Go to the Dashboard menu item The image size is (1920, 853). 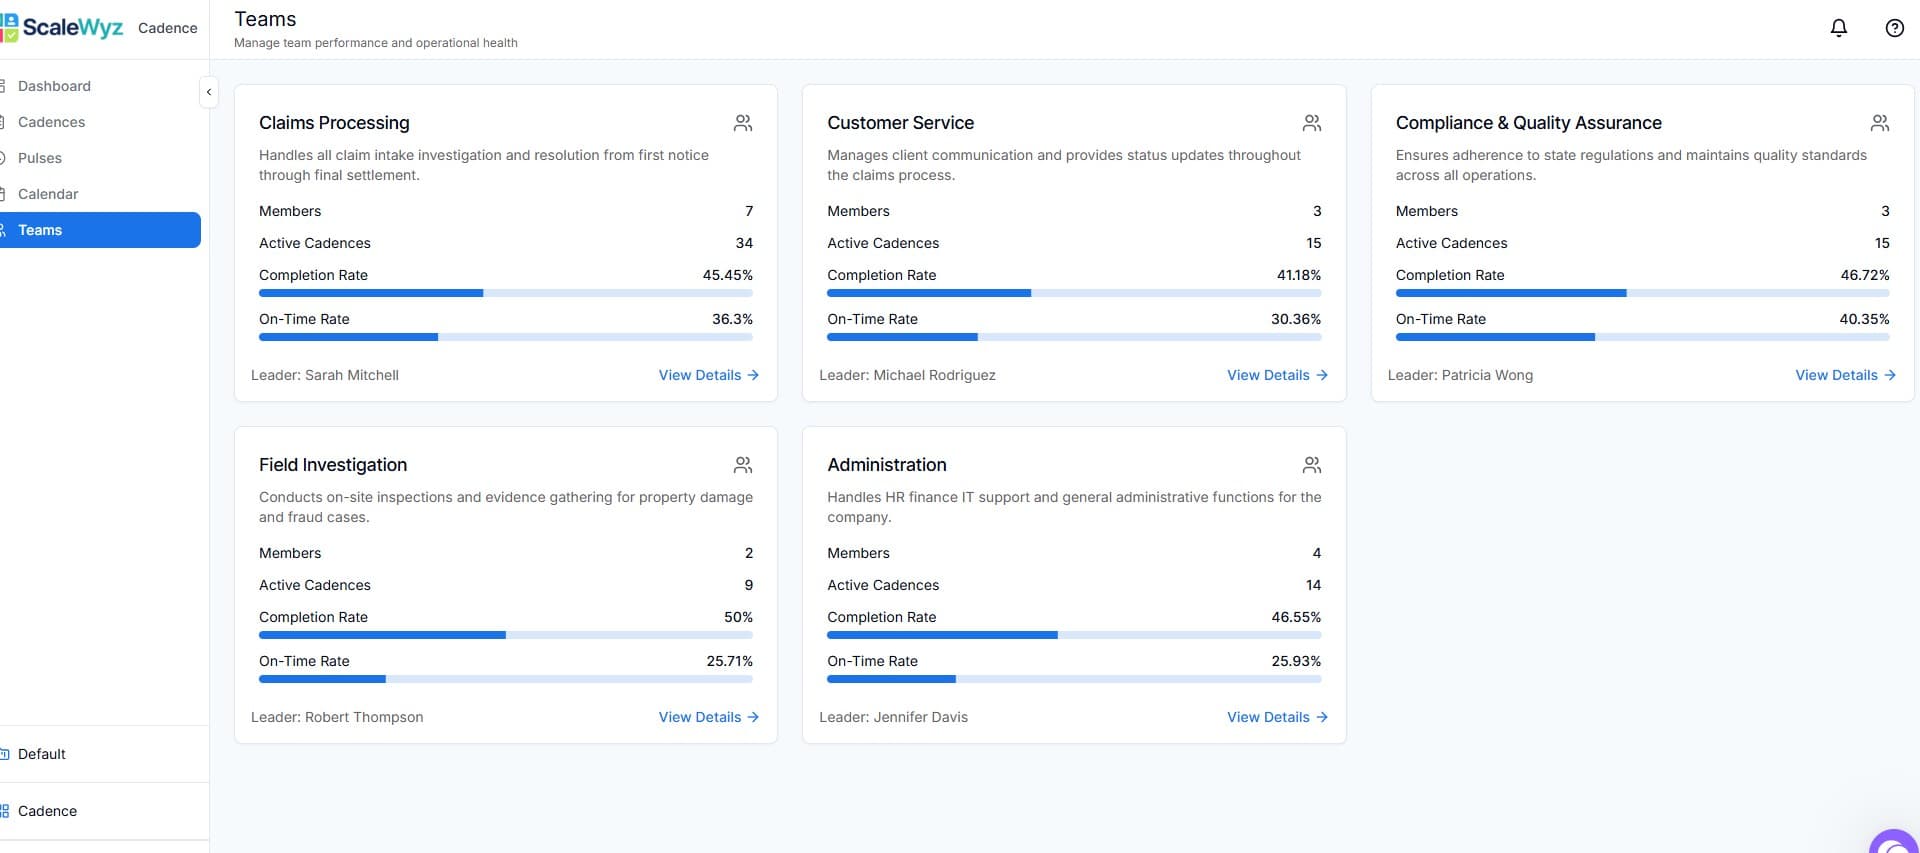click(54, 86)
